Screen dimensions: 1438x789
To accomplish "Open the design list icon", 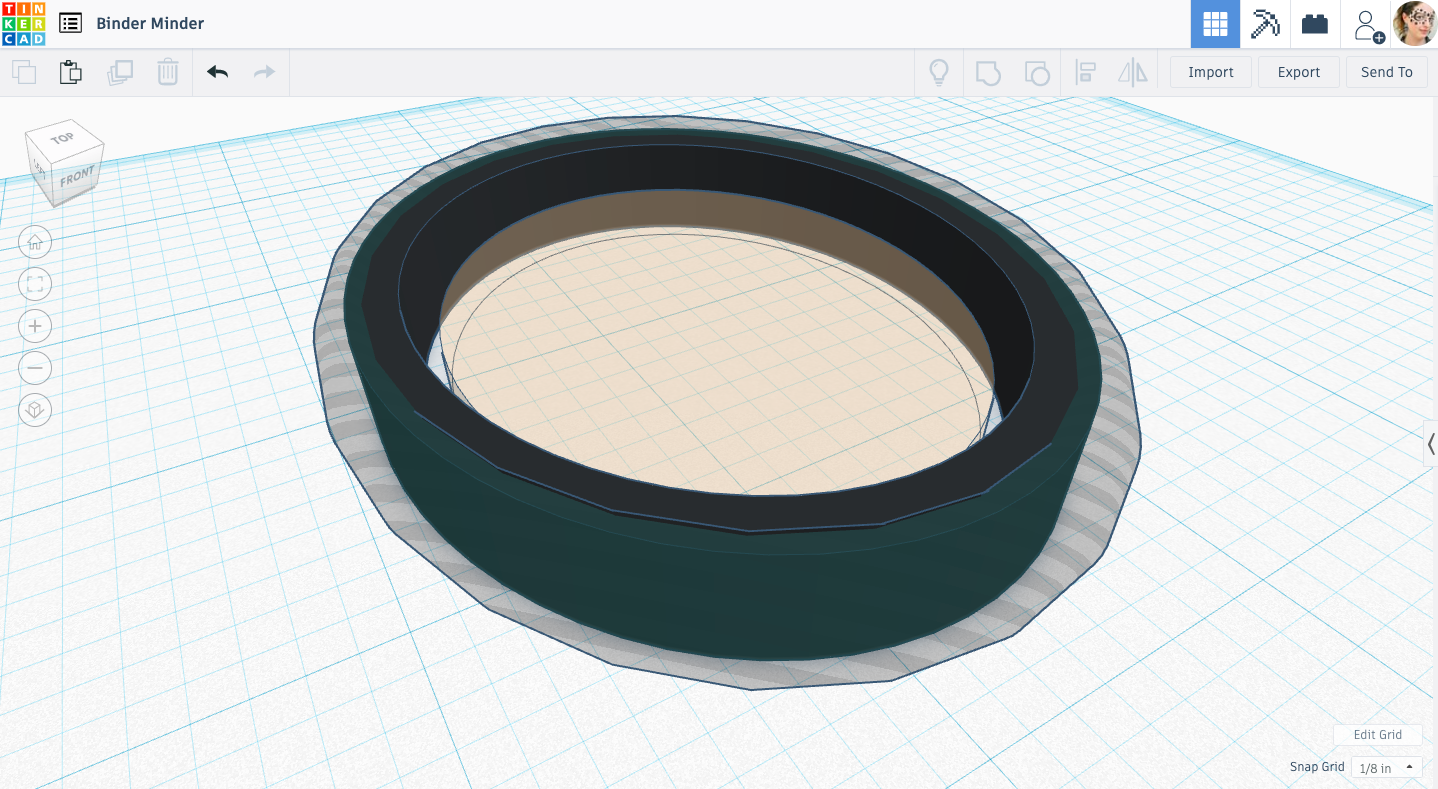I will (70, 23).
